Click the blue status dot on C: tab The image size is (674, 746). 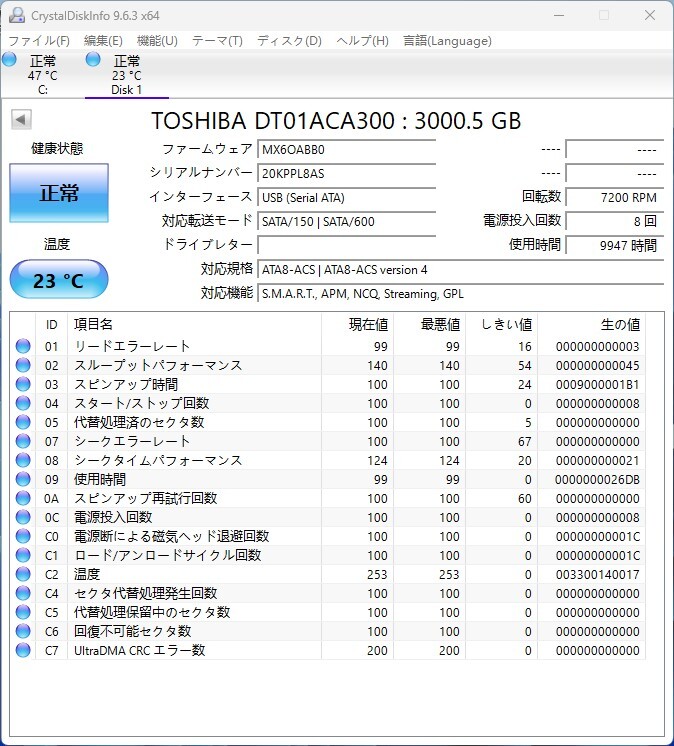pyautogui.click(x=9, y=59)
